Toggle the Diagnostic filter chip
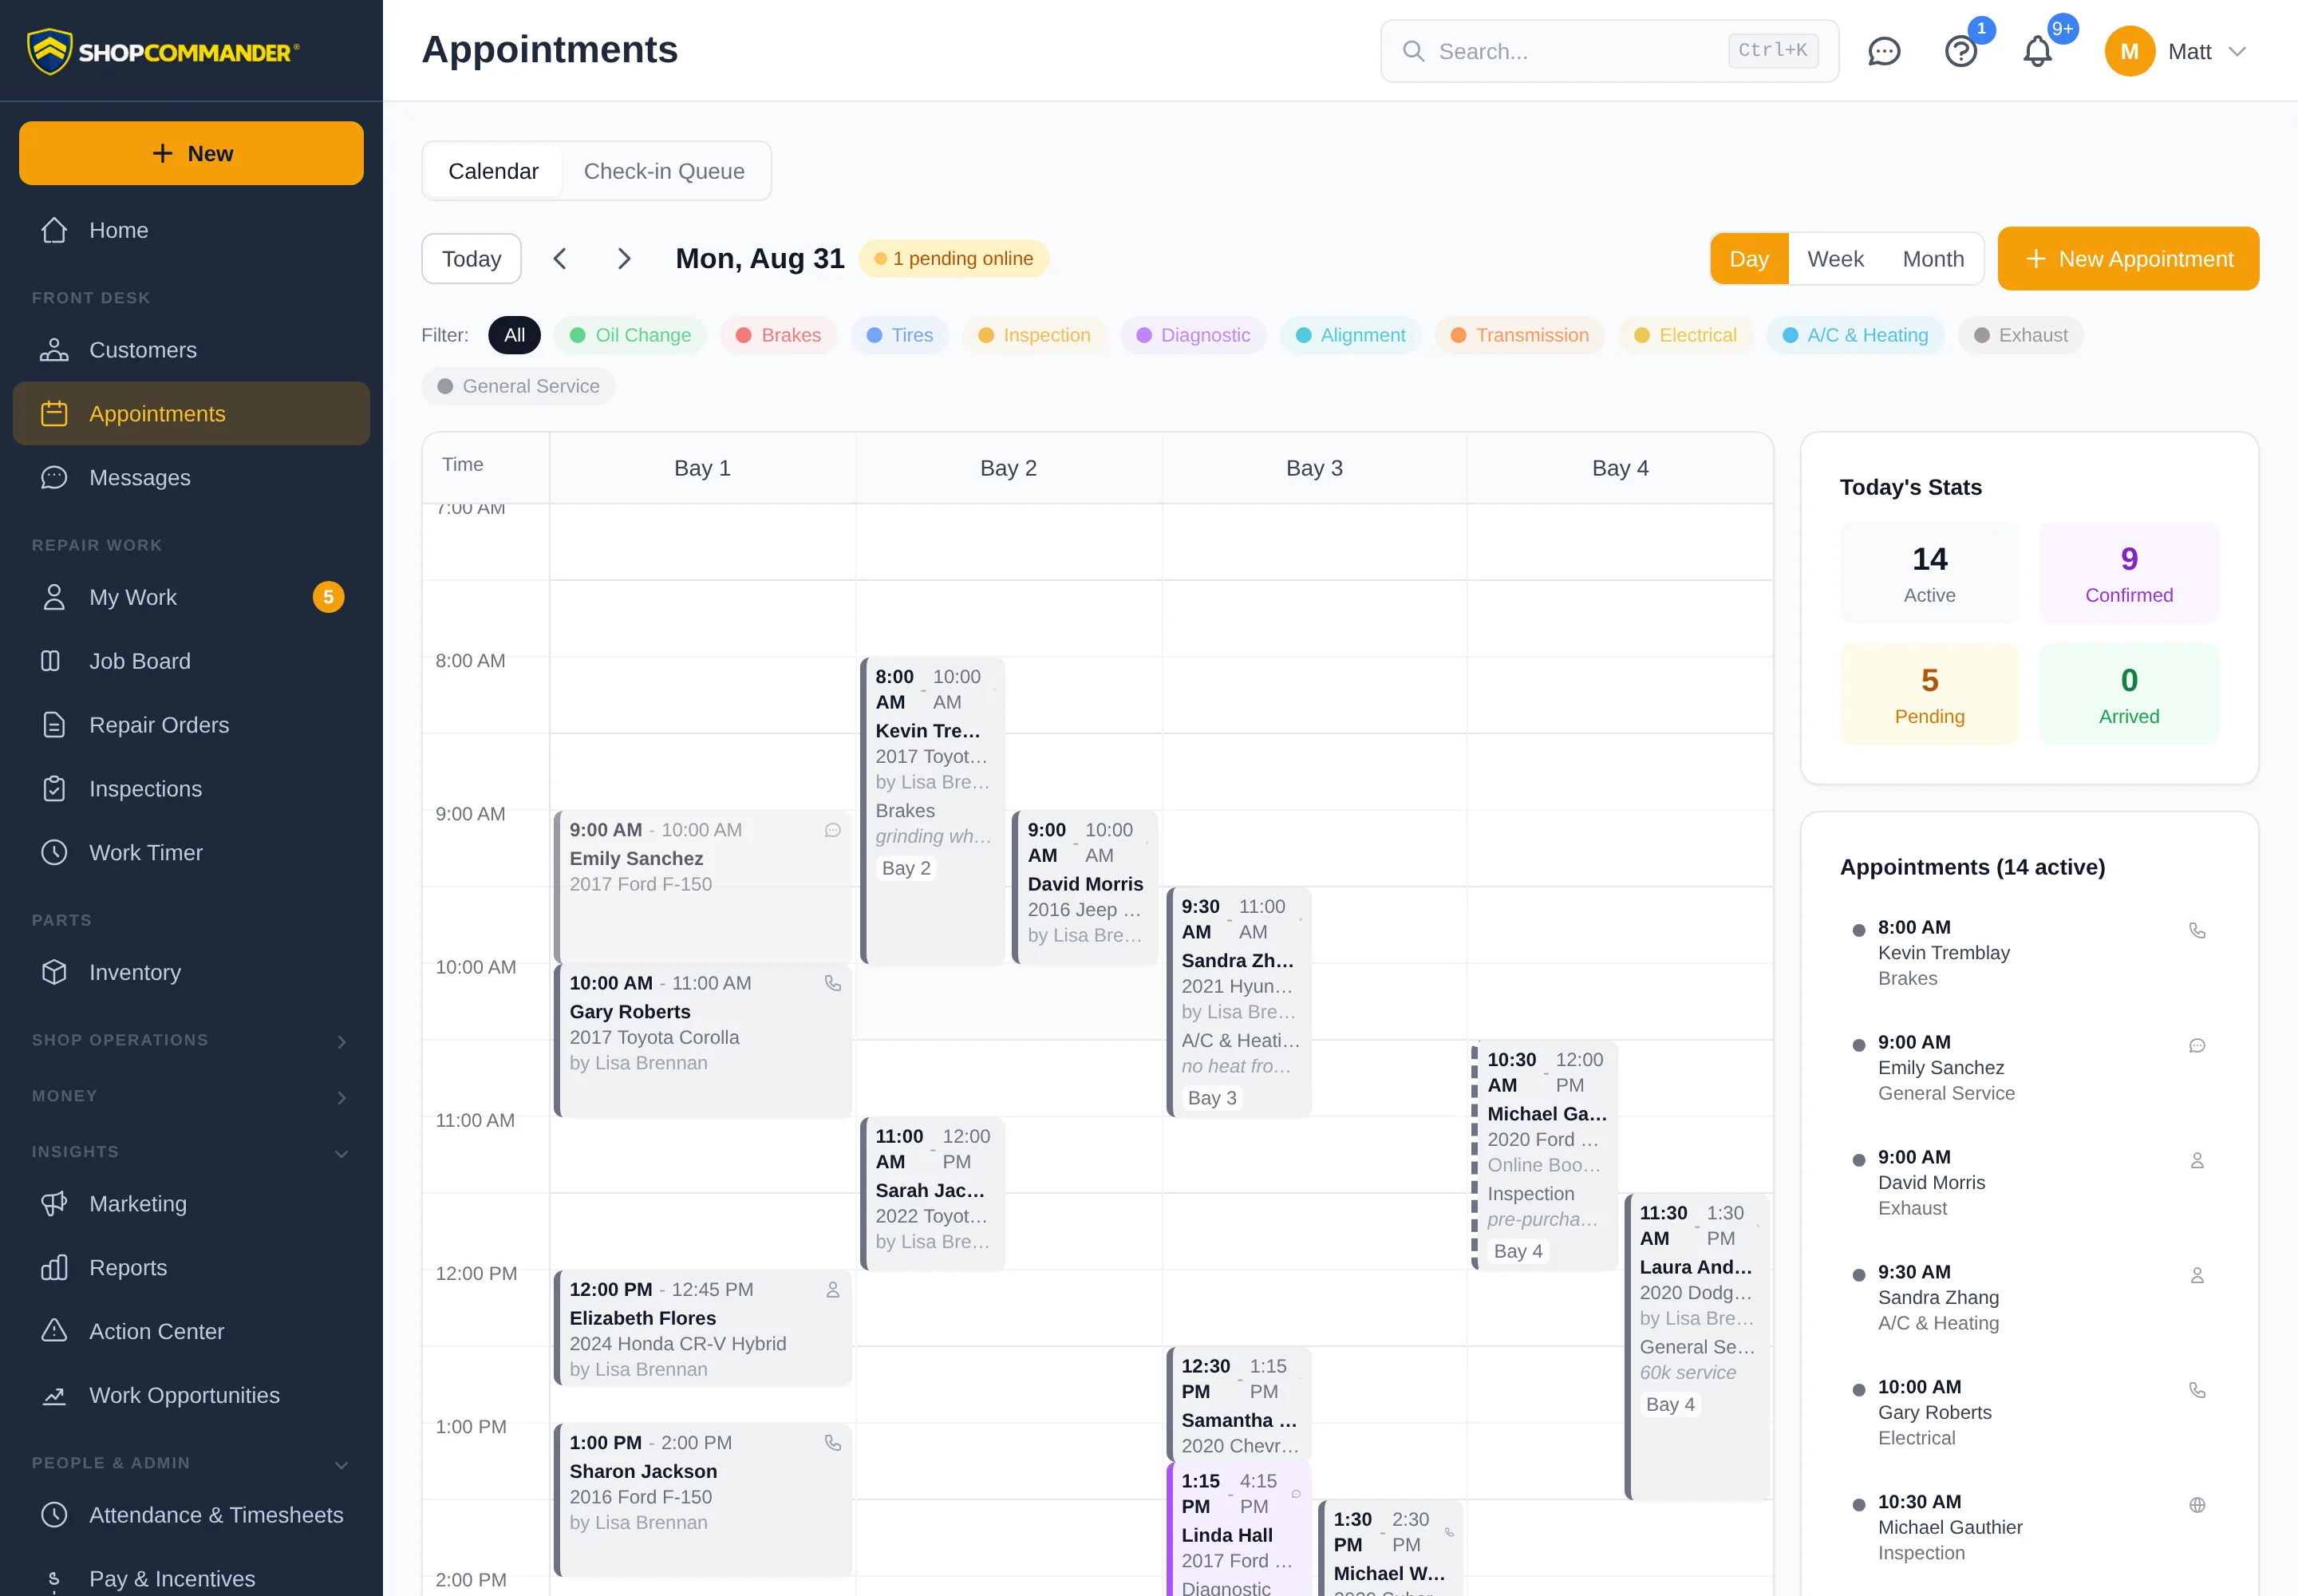Image resolution: width=2298 pixels, height=1596 pixels. pos(1193,335)
